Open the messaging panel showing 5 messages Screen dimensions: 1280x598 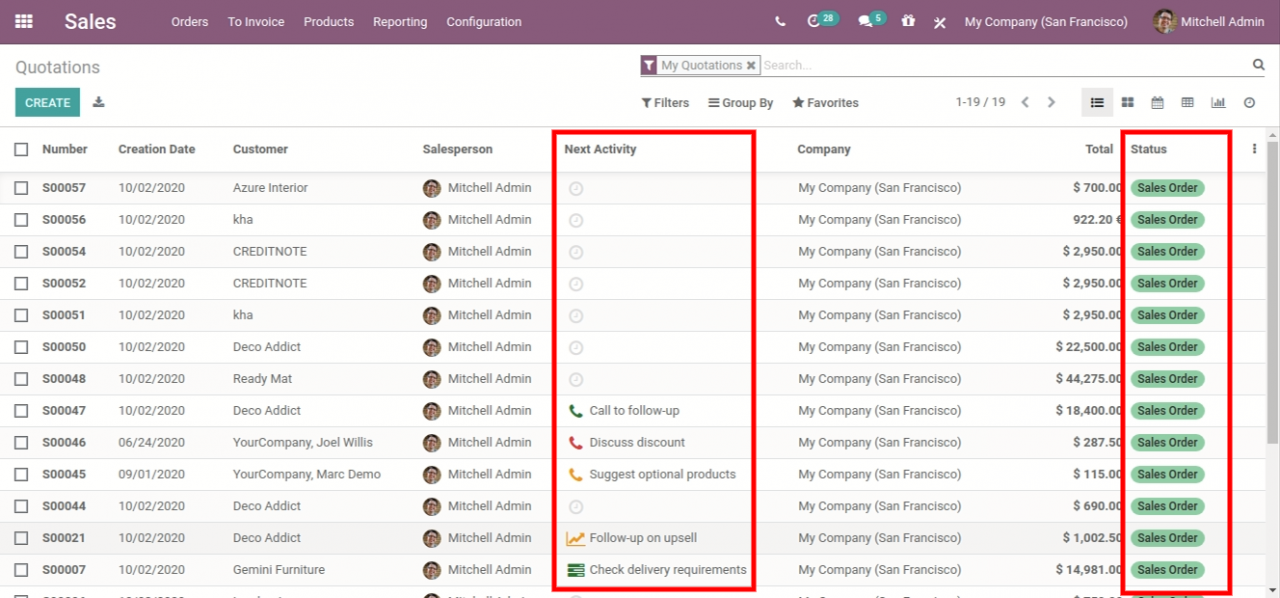tap(866, 20)
